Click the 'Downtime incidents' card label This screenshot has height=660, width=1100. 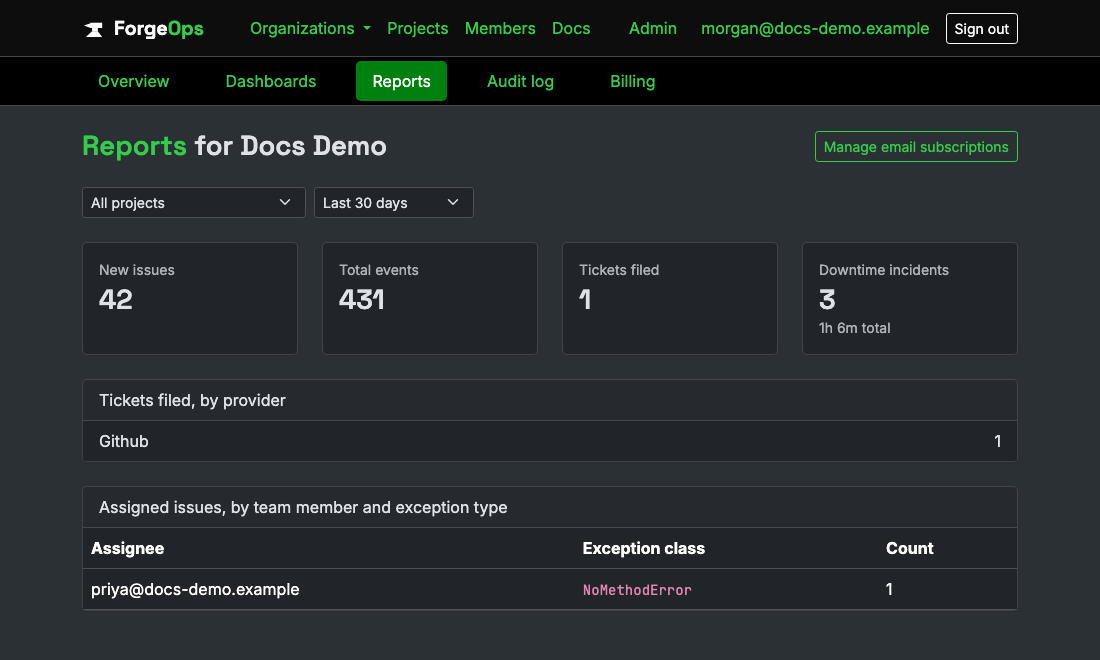[x=884, y=270]
